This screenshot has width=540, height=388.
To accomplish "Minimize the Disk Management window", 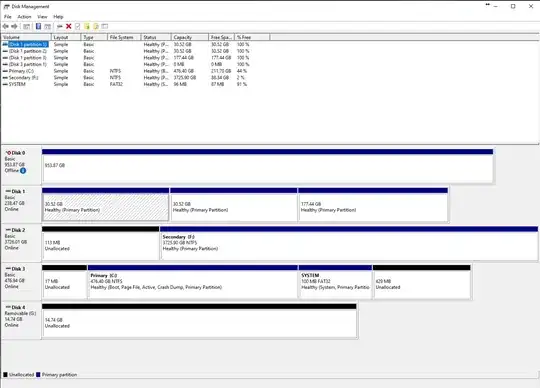I will (496, 6).
